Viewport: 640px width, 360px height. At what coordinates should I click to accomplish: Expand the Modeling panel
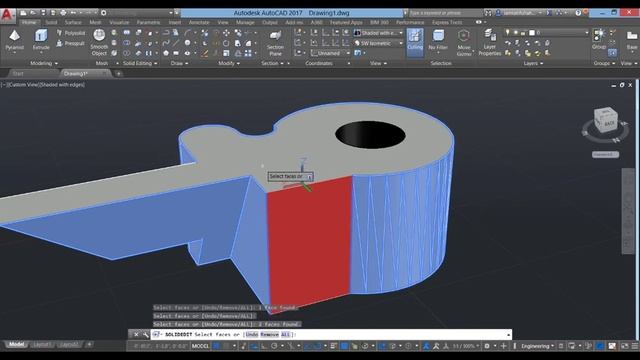44,63
